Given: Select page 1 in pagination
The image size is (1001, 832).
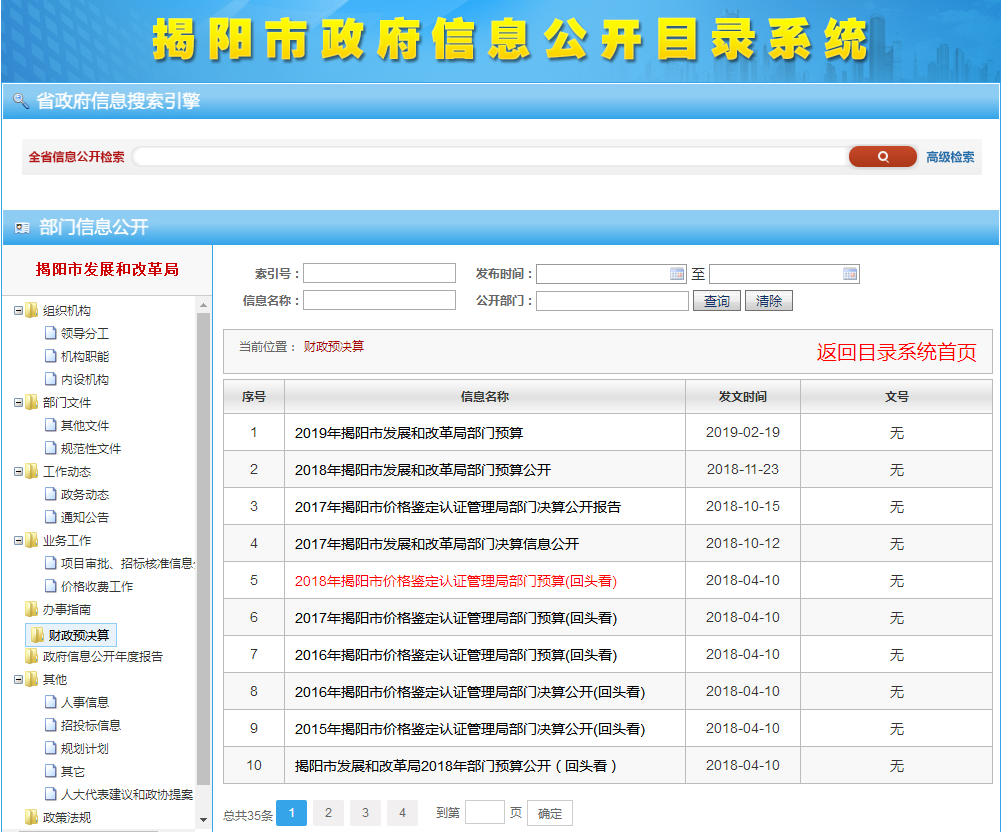Looking at the screenshot, I should 291,813.
